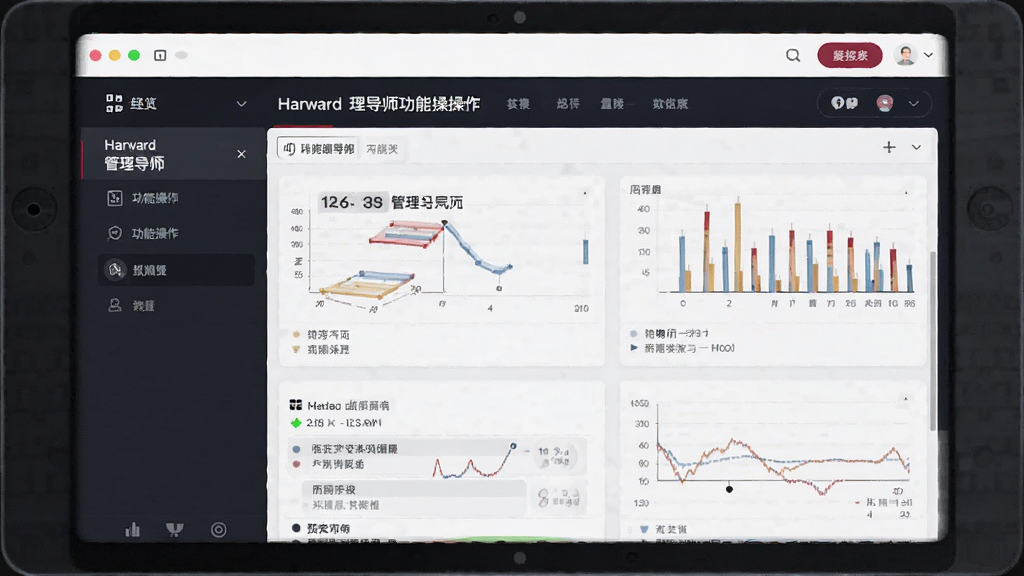Click the red pill button in title bar
The width and height of the screenshot is (1024, 576).
coord(850,56)
